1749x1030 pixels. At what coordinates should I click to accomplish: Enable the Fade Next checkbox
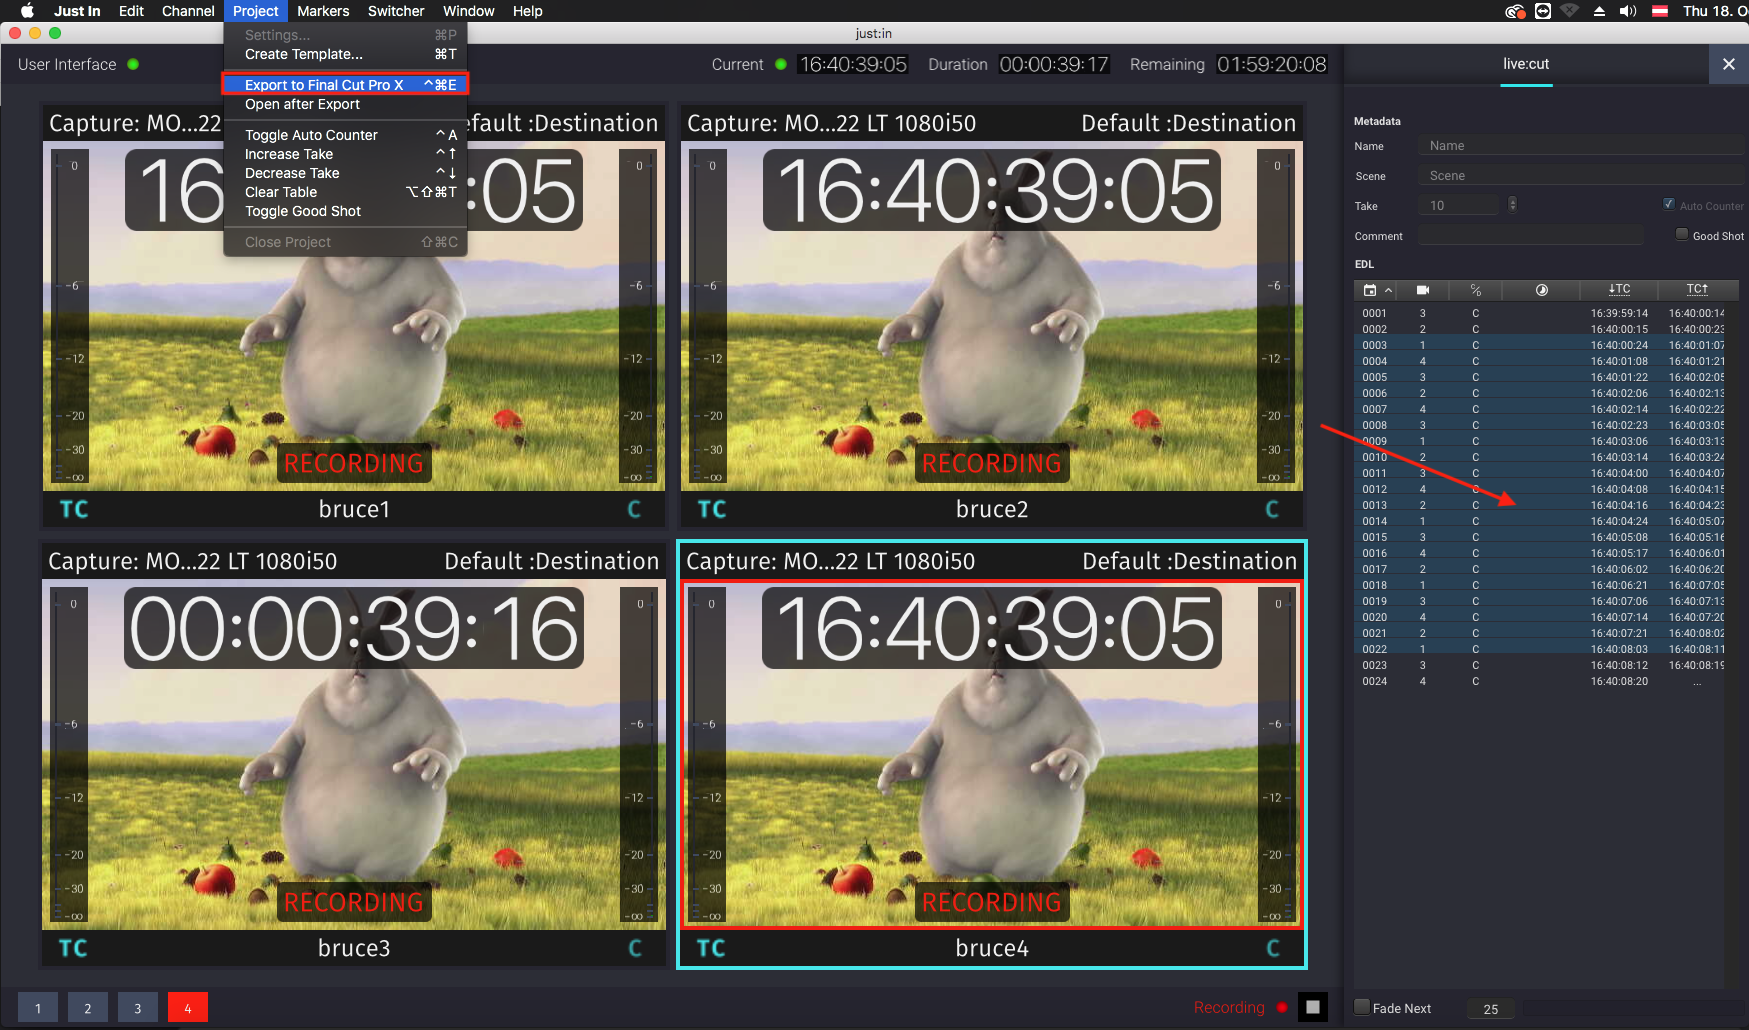[x=1362, y=1007]
